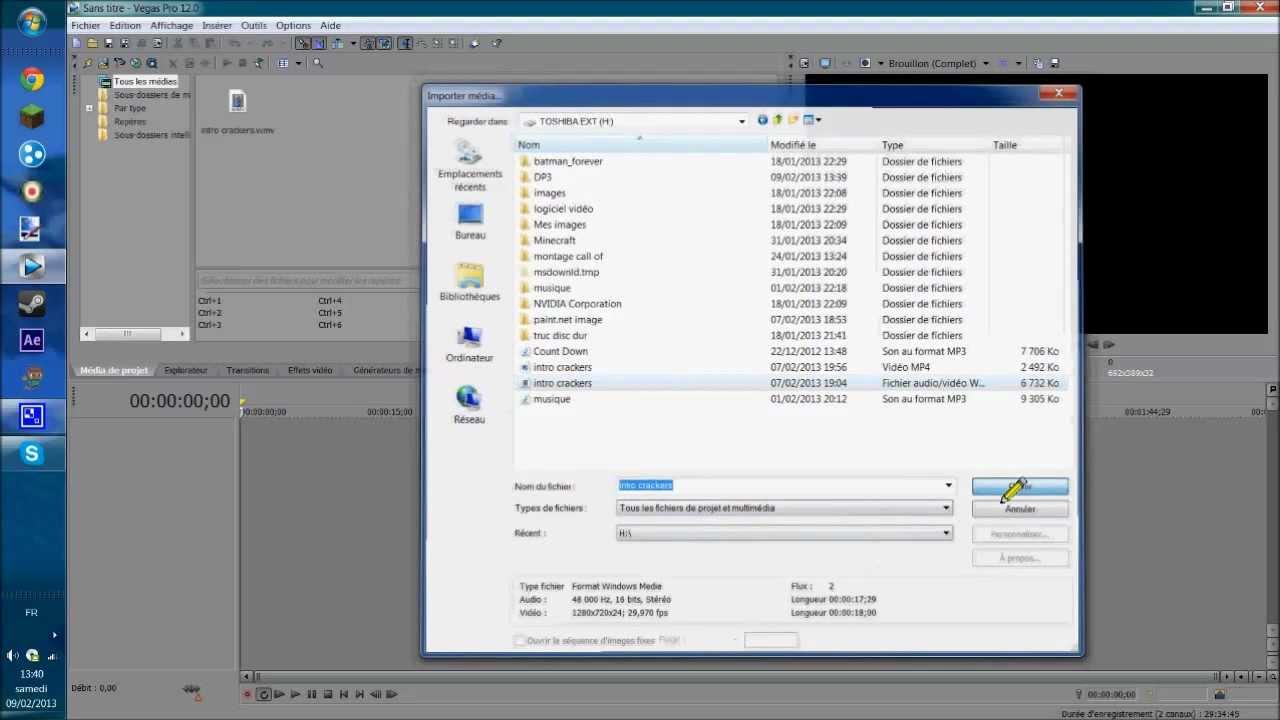Viewport: 1280px width, 720px height.
Task: Sort files by Modifié le column header
Action: click(822, 145)
